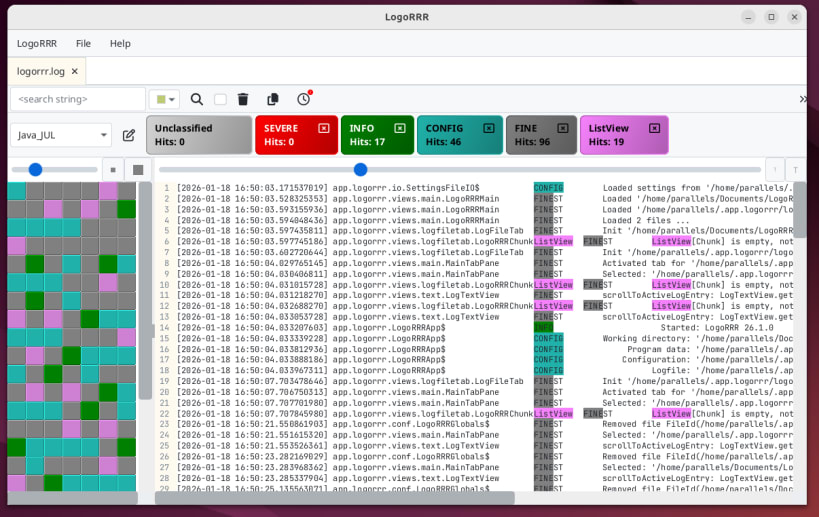Image resolution: width=819 pixels, height=517 pixels.
Task: Toggle the ListView filter button
Action: (624, 135)
